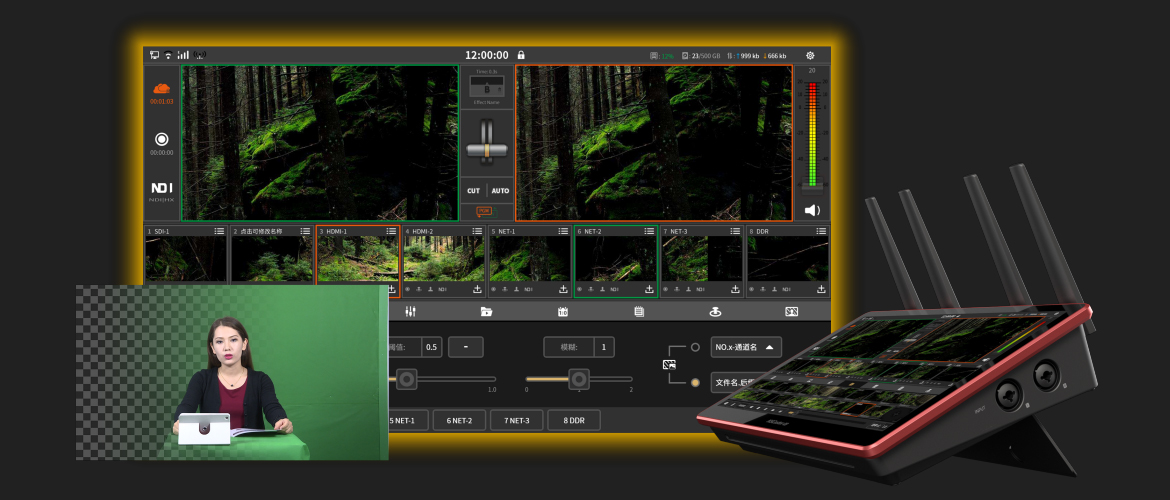Toggle the PGM indicator under CUT
Viewport: 1170px width, 500px height.
click(485, 211)
